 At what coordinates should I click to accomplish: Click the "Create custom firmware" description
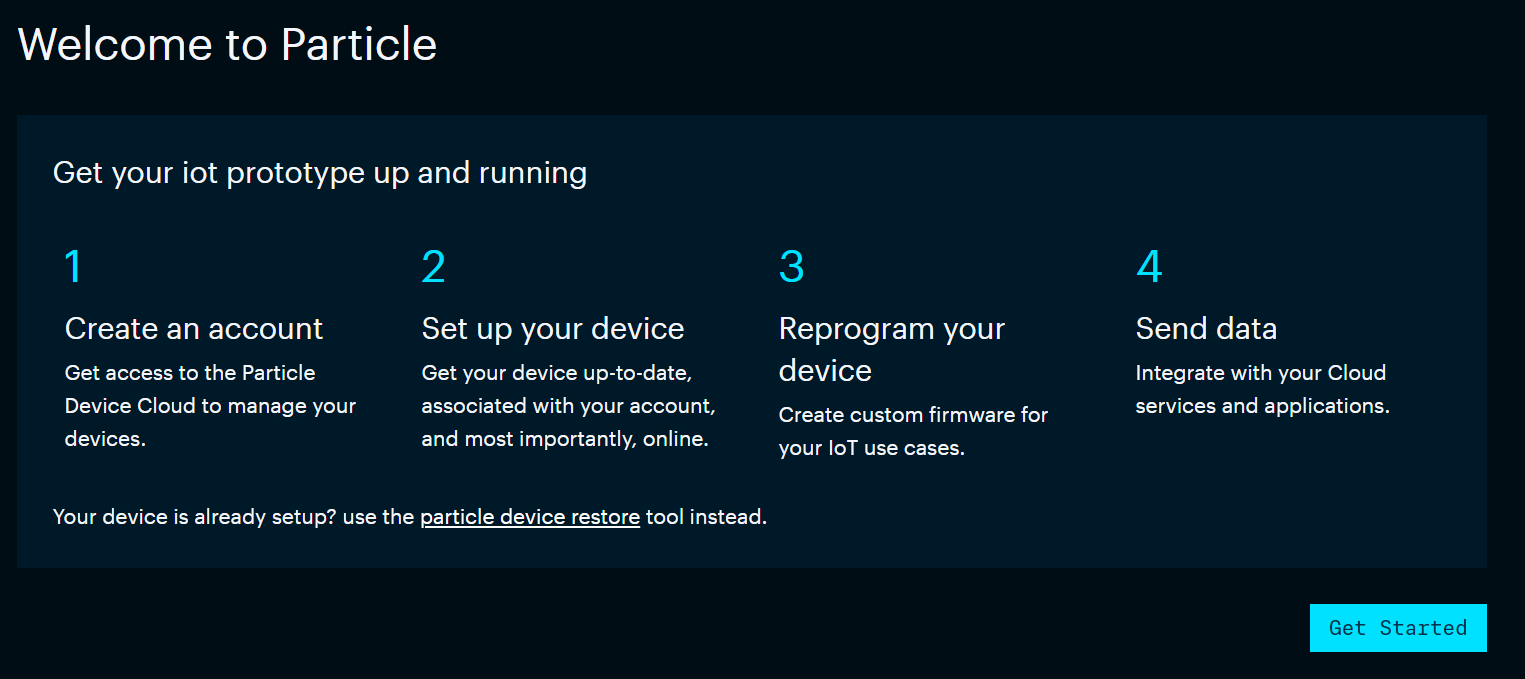pos(913,431)
